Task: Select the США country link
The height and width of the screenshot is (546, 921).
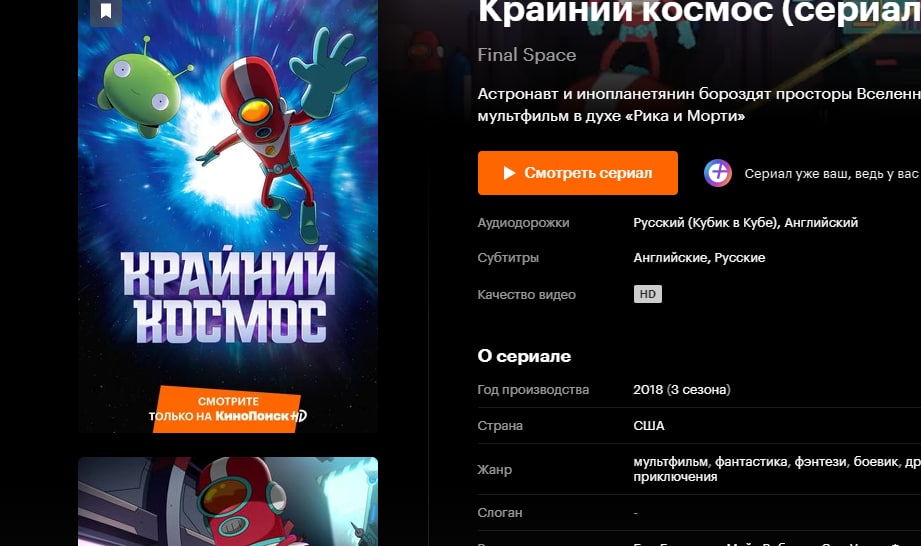Action: click(648, 426)
